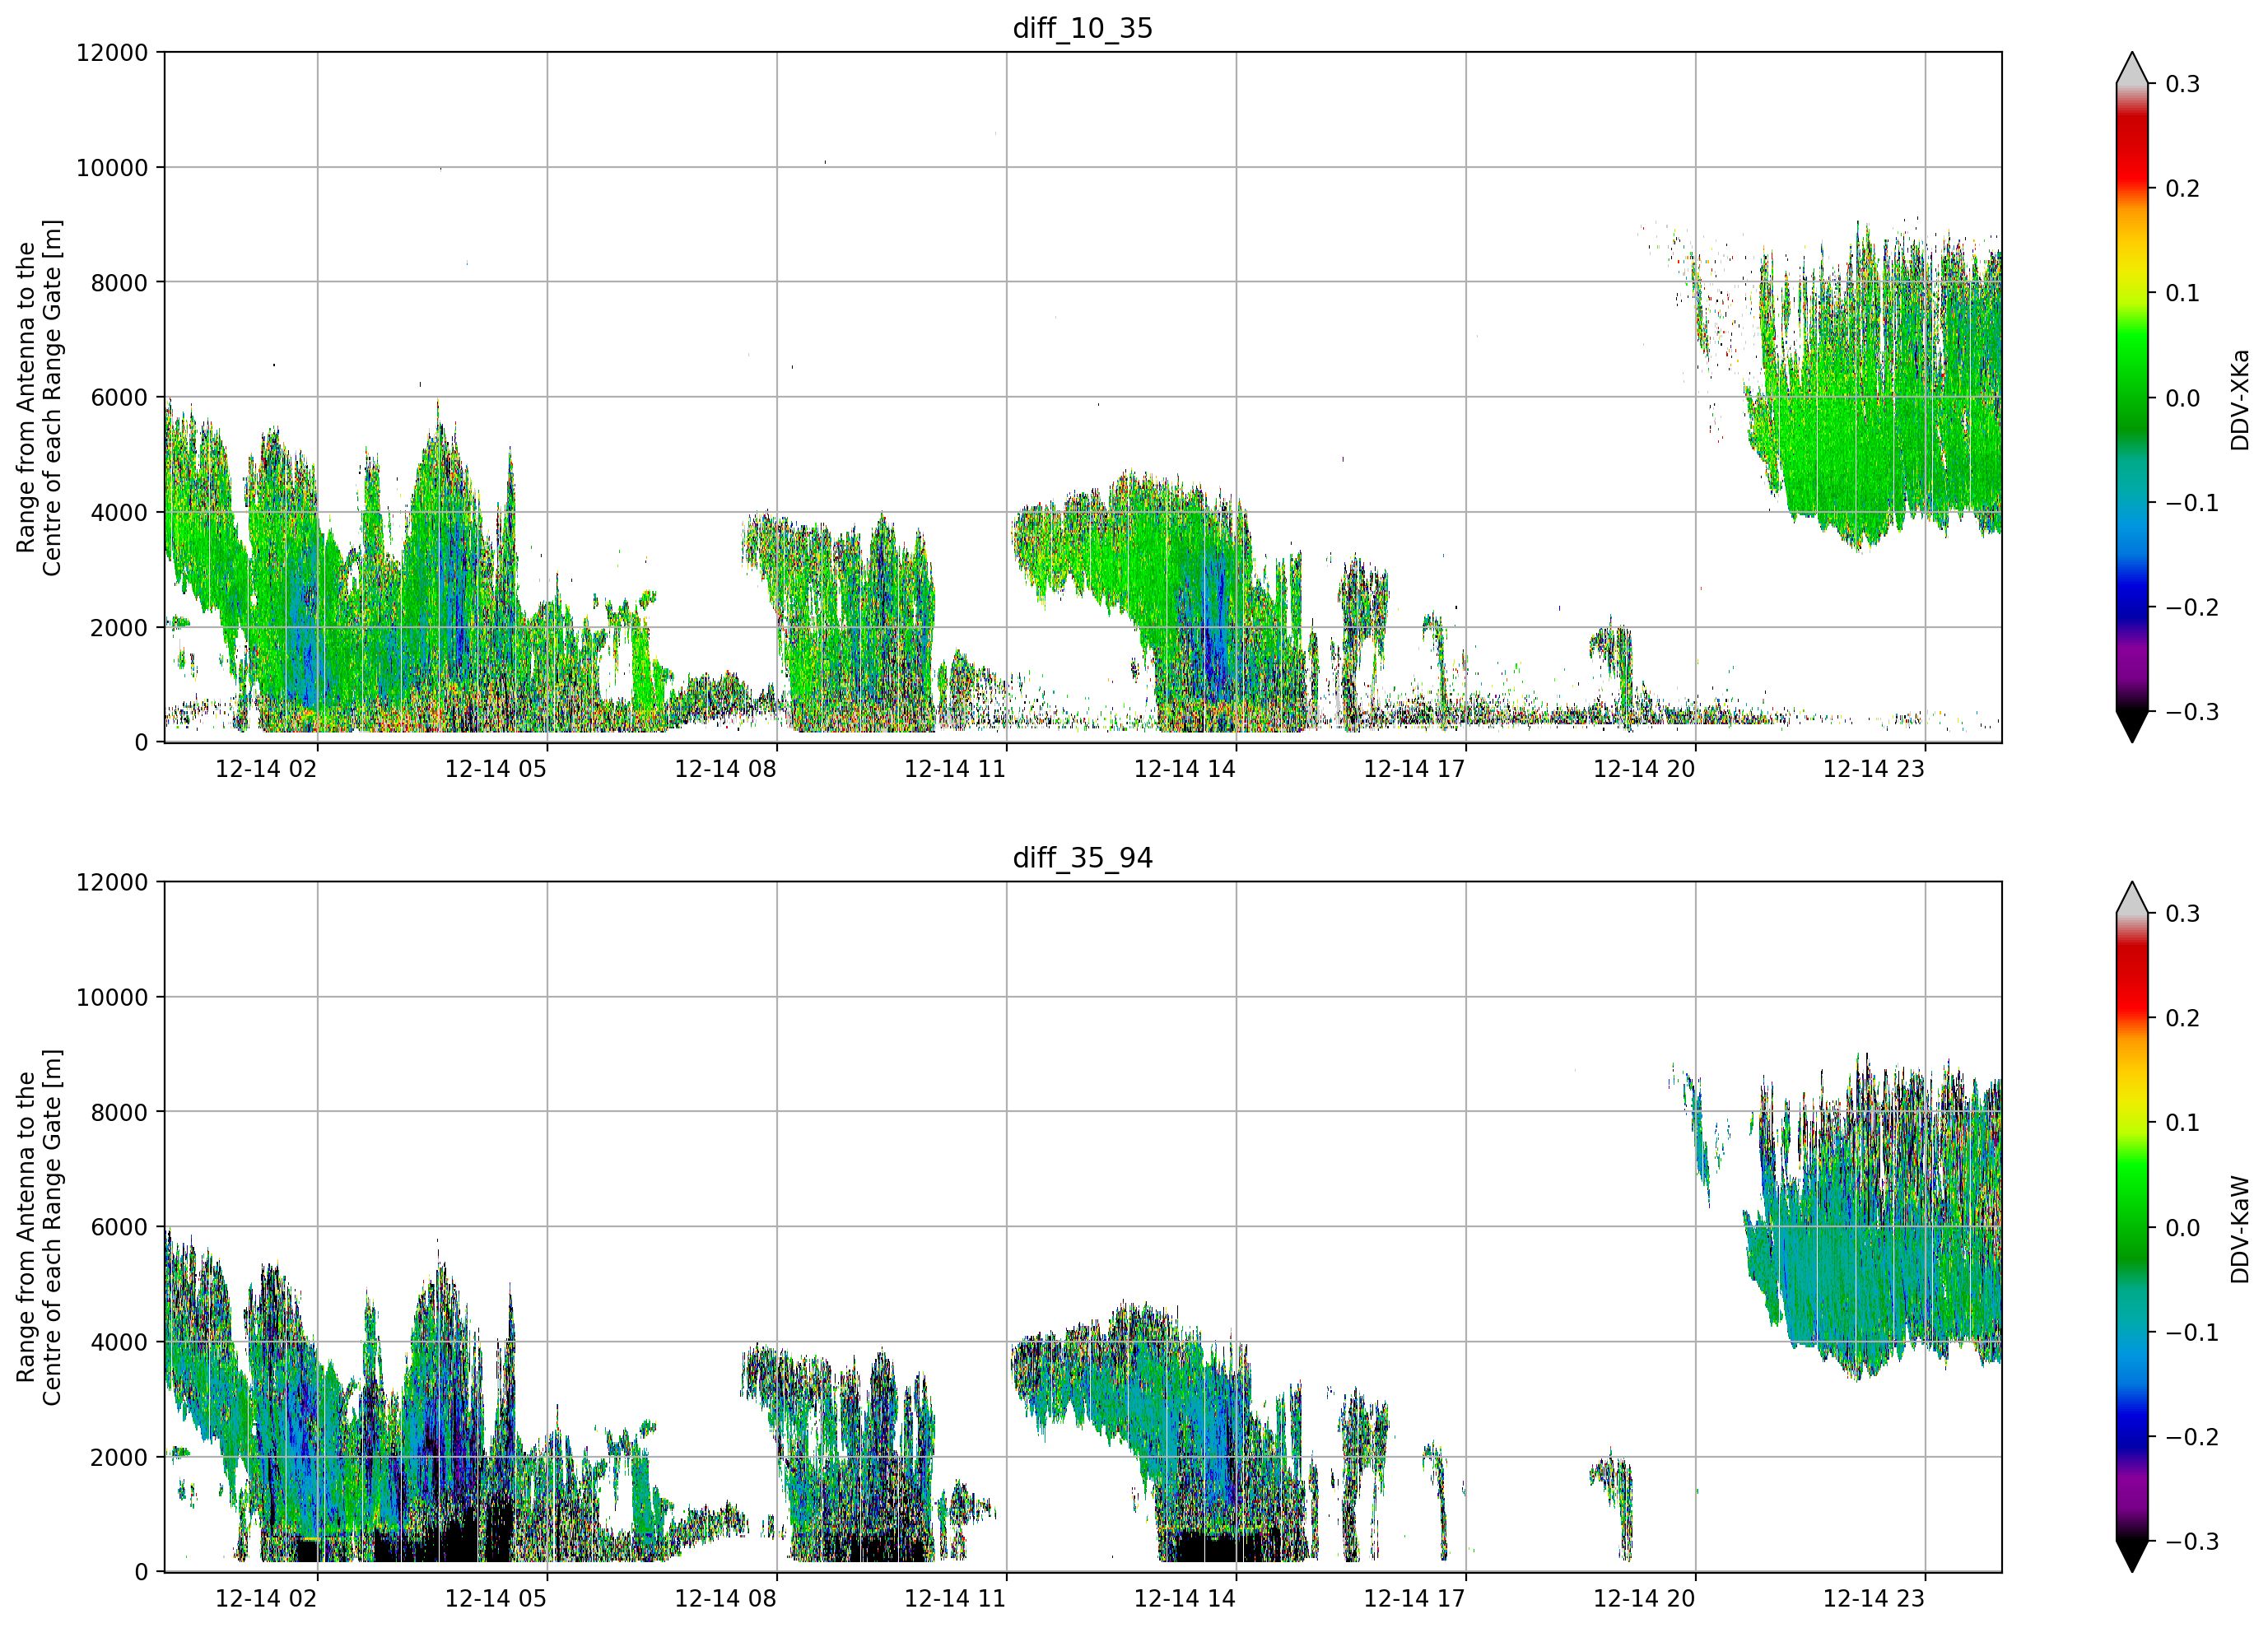
Task: Click the 10000 y-tick in the diff_10_35 plot
Action: 112,167
